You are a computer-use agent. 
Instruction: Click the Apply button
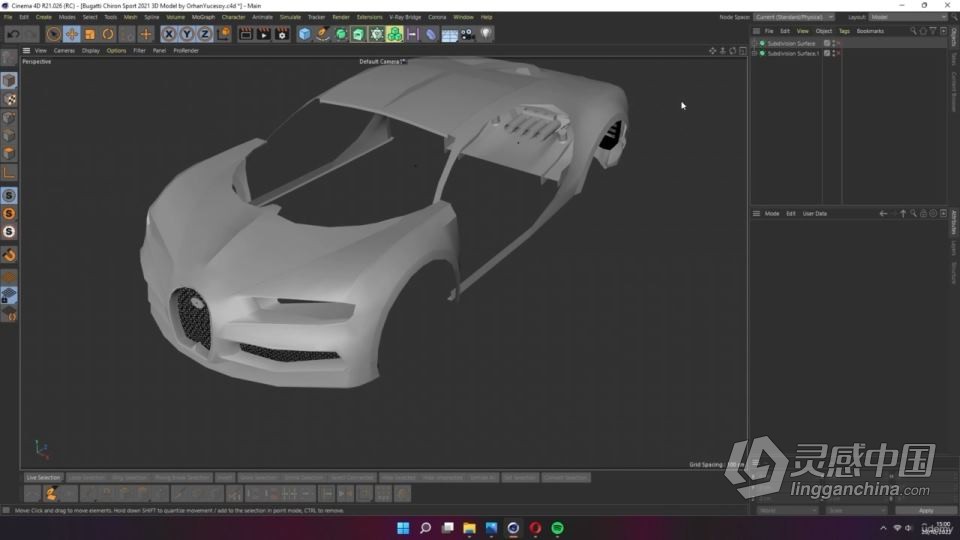tap(926, 511)
